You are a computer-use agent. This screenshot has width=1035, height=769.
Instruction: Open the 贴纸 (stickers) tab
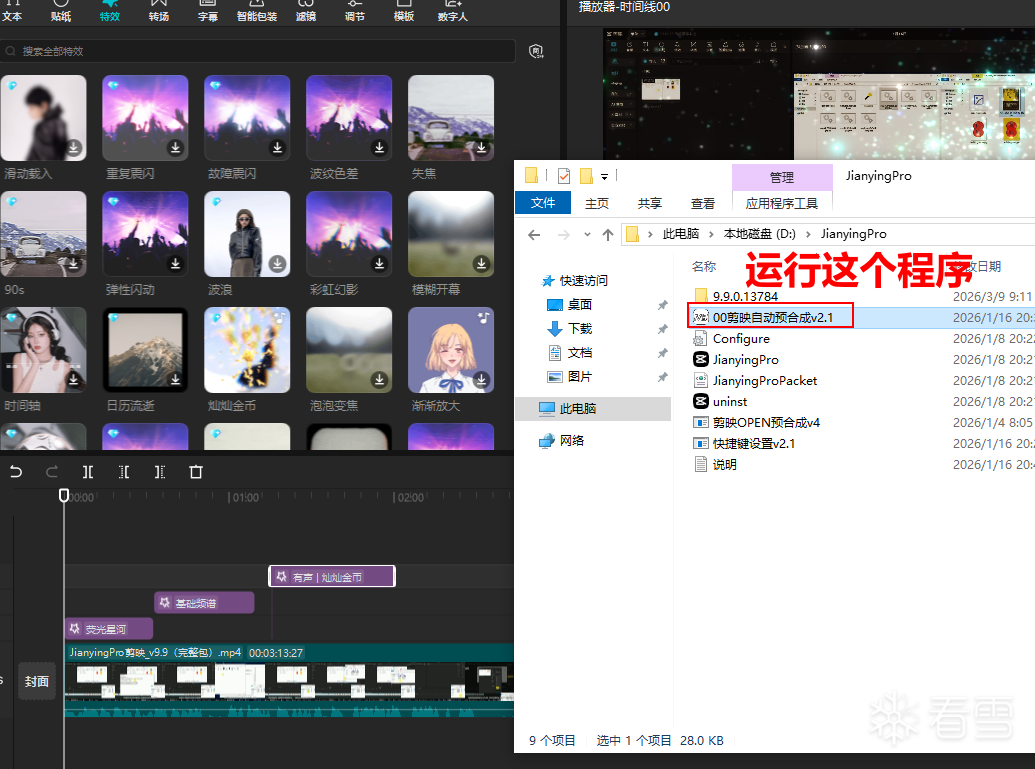tap(61, 11)
